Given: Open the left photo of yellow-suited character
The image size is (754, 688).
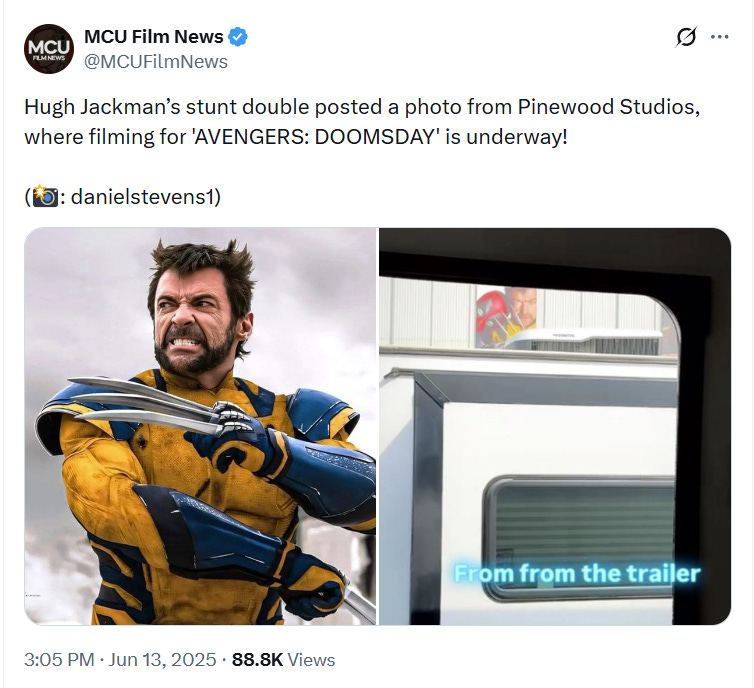Looking at the screenshot, I should pos(200,426).
